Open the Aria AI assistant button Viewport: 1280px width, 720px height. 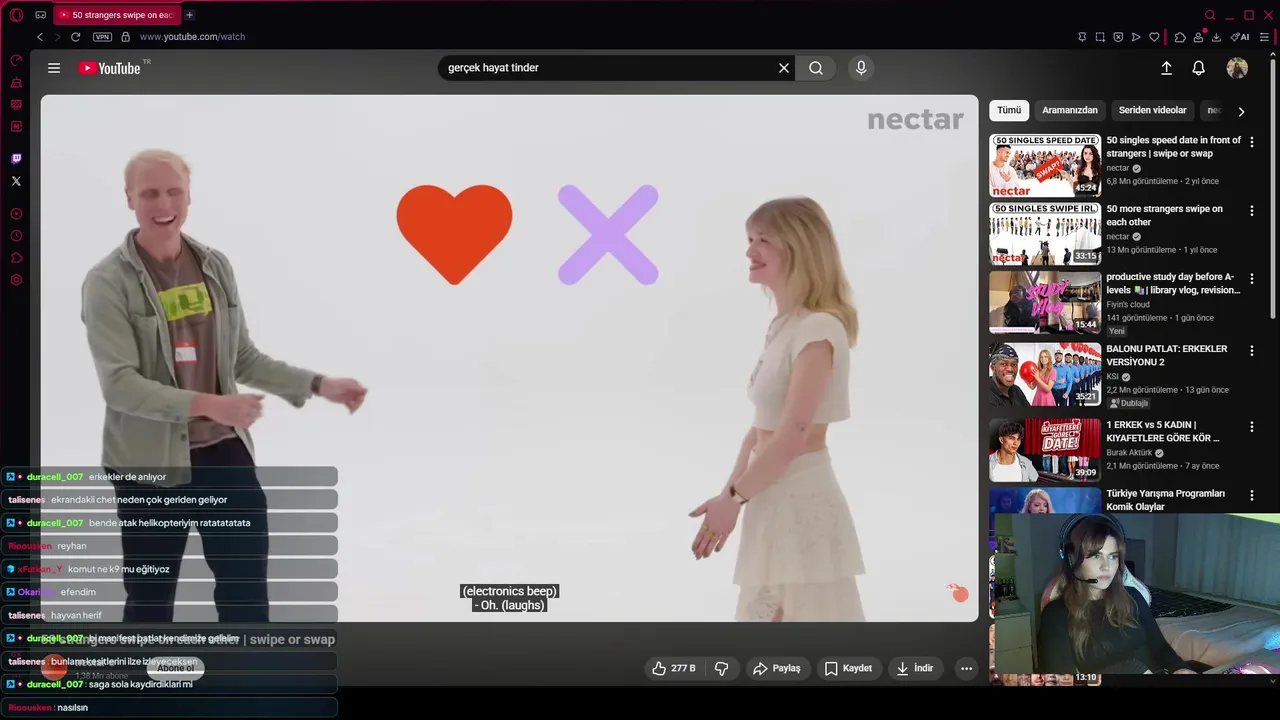point(1240,37)
